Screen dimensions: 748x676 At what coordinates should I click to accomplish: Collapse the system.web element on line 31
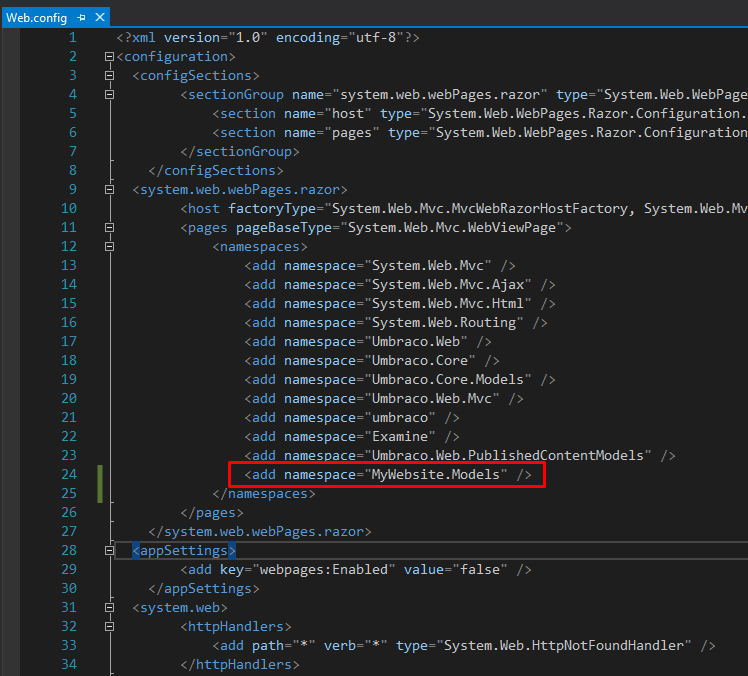pos(109,607)
